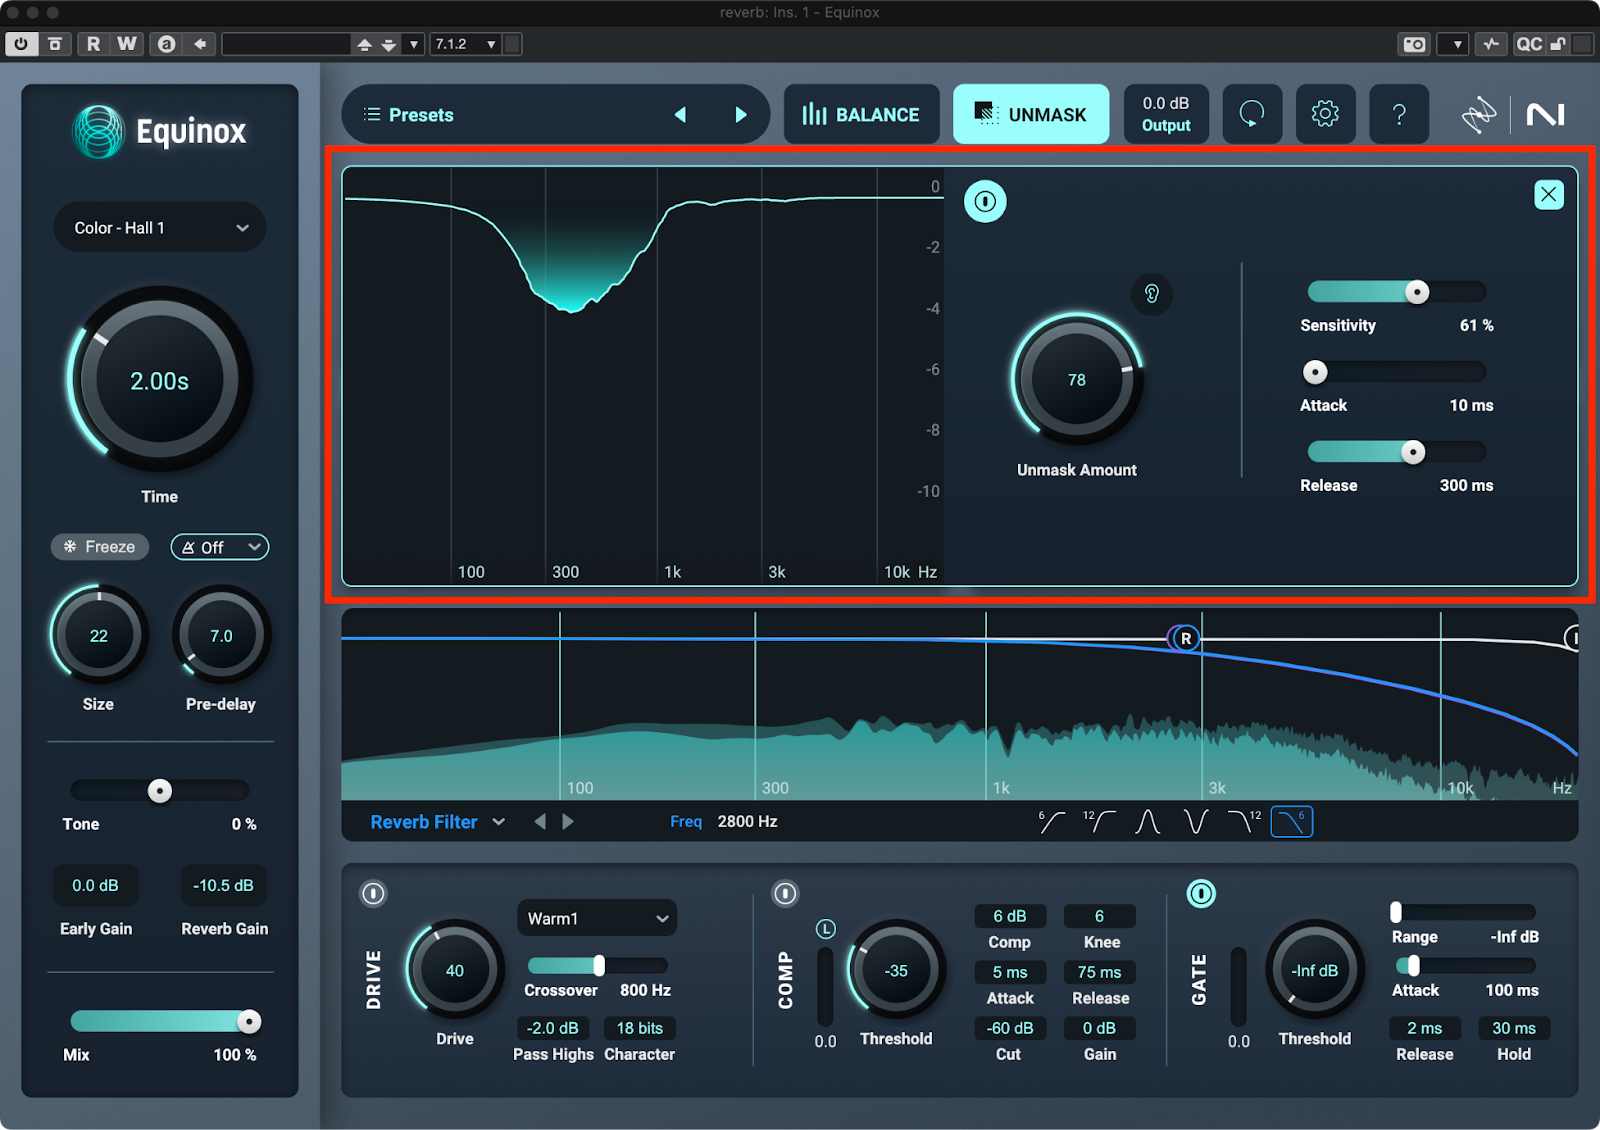Open the Warm1 drive type dropdown

pyautogui.click(x=597, y=918)
